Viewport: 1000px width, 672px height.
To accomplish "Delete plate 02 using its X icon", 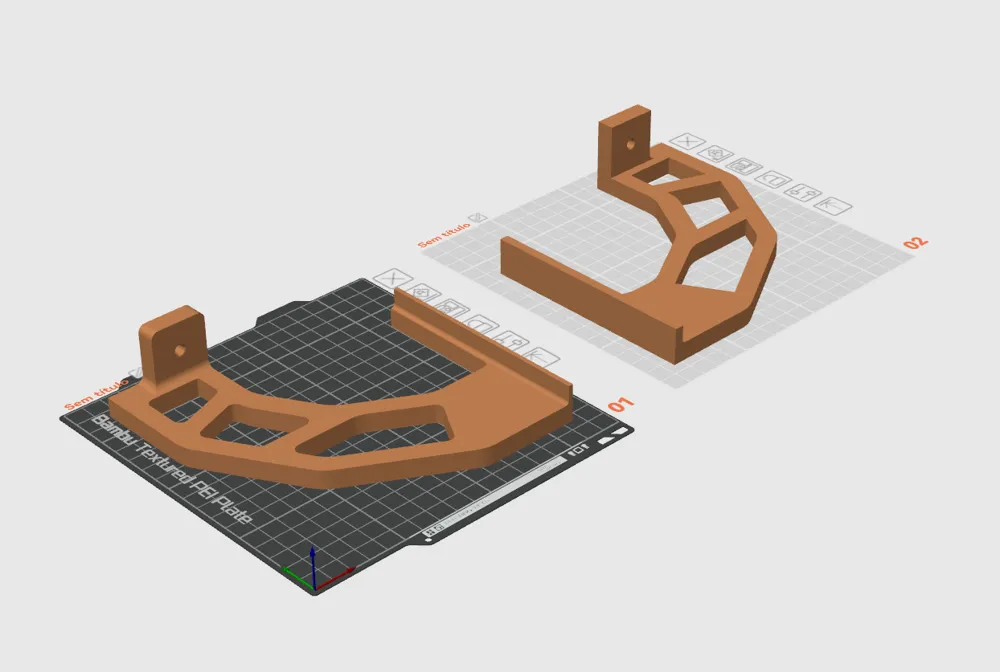I will pos(688,141).
